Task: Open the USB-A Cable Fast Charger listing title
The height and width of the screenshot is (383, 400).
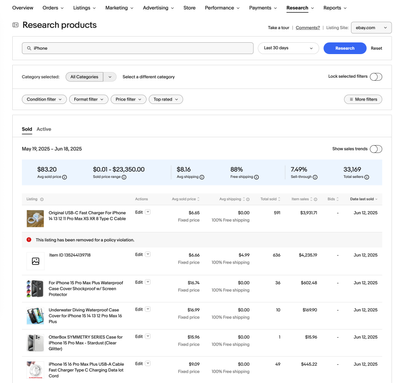Action: click(x=86, y=370)
